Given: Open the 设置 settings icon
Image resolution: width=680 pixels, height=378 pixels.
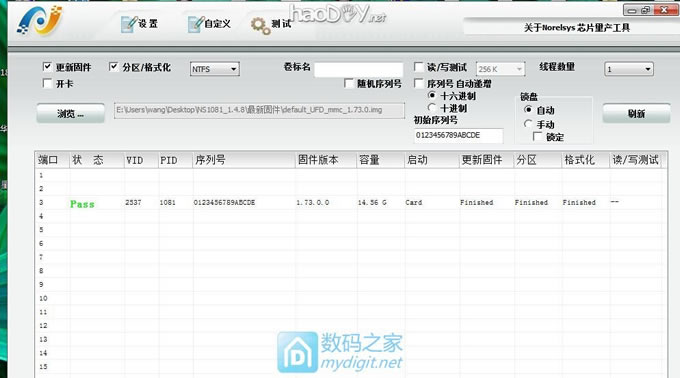Looking at the screenshot, I should pyautogui.click(x=129, y=24).
